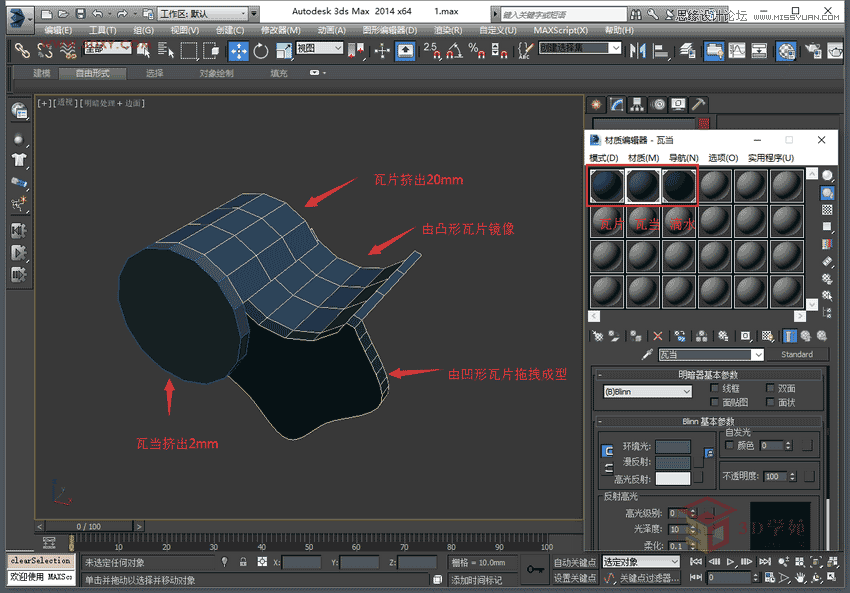Click the Rotate tool in main toolbar

[x=261, y=51]
